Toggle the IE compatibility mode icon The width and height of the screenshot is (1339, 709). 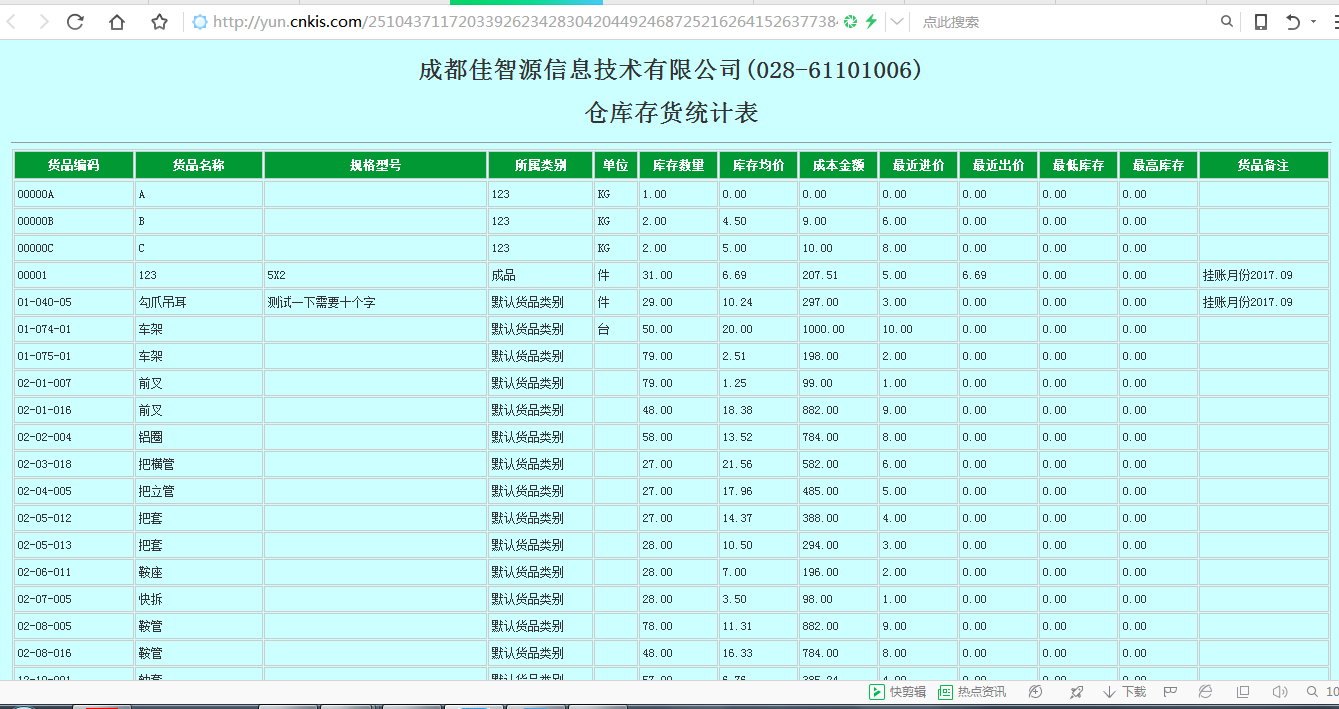[x=1206, y=692]
